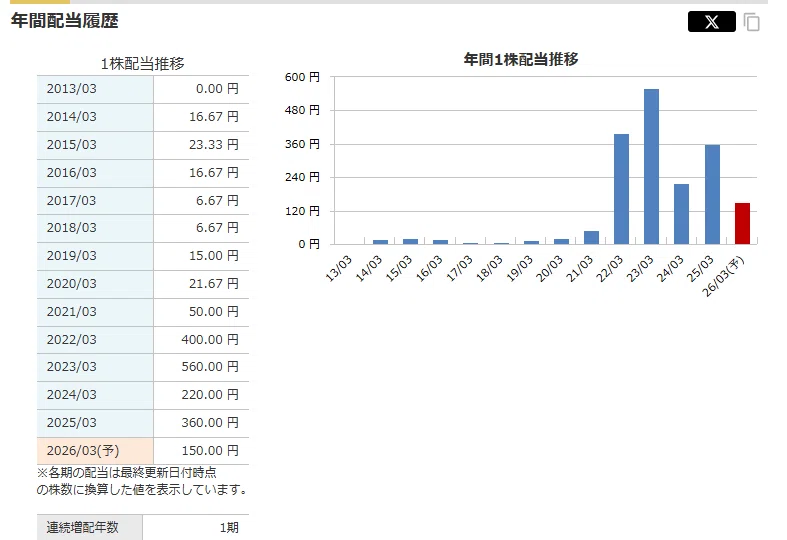Select the 2018/03 row label
The width and height of the screenshot is (787, 540).
coord(95,228)
